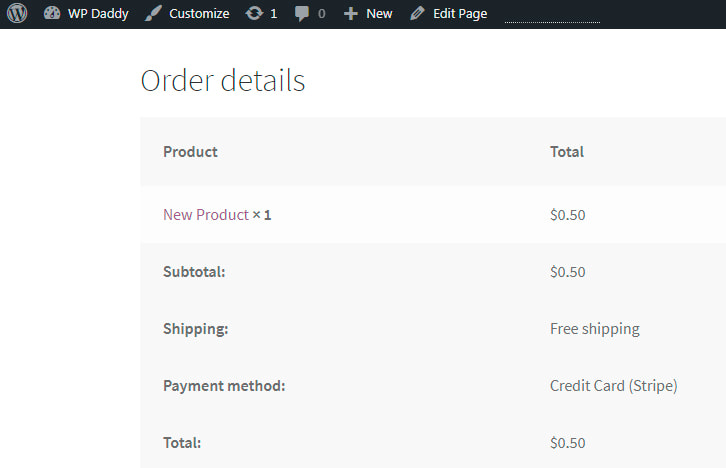Open the dashboard gauge icon beside WP Daddy

[x=53, y=14]
